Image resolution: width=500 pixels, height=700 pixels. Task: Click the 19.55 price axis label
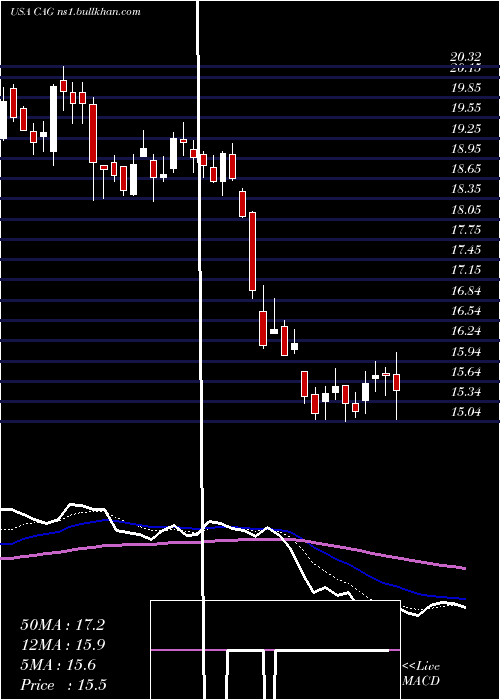coord(466,108)
